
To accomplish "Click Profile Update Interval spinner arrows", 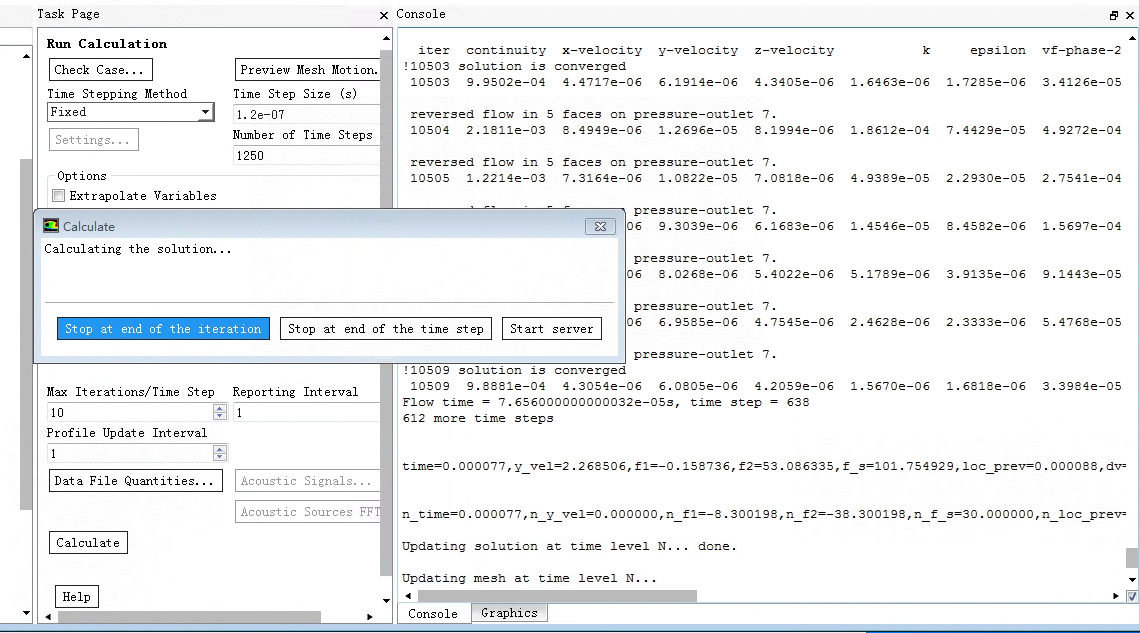I will [220, 453].
